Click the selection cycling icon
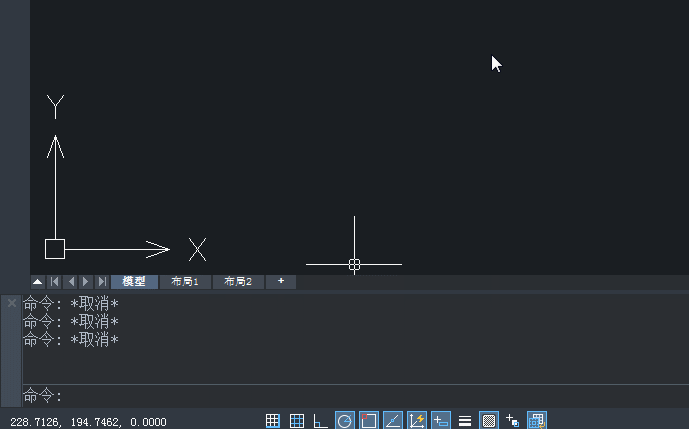This screenshot has height=429, width=689. [513, 421]
